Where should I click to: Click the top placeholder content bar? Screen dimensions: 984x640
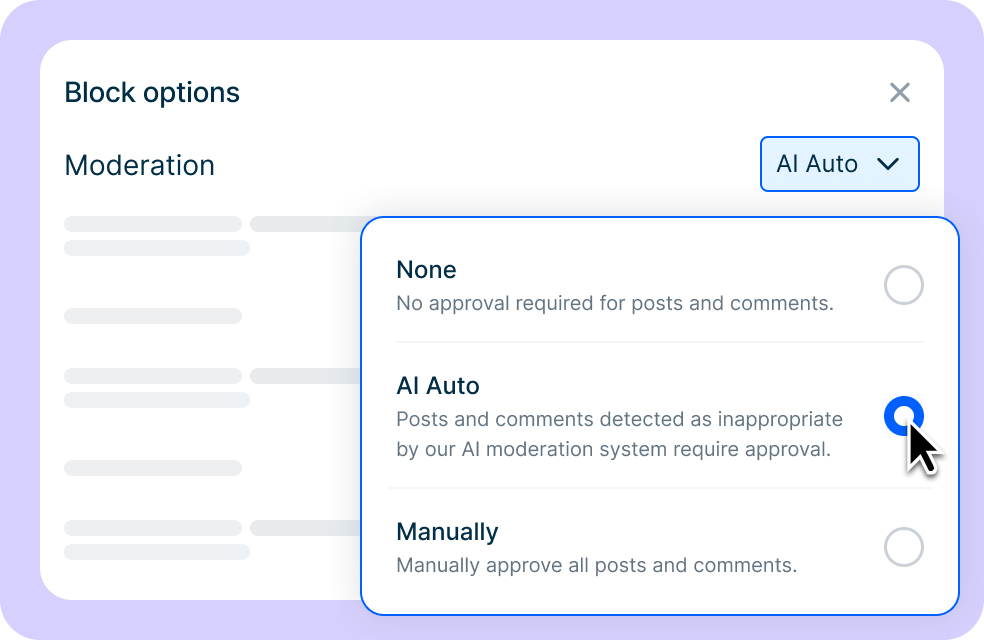pyautogui.click(x=153, y=223)
